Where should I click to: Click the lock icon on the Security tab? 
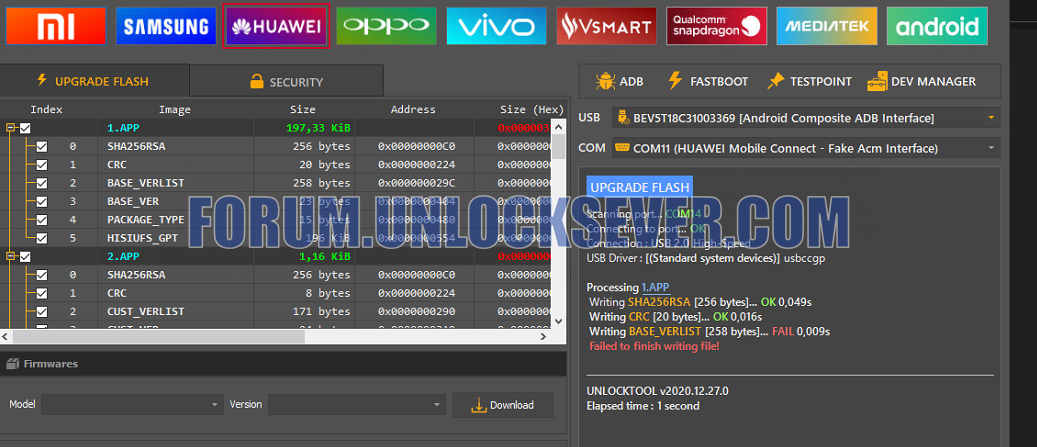coord(257,81)
